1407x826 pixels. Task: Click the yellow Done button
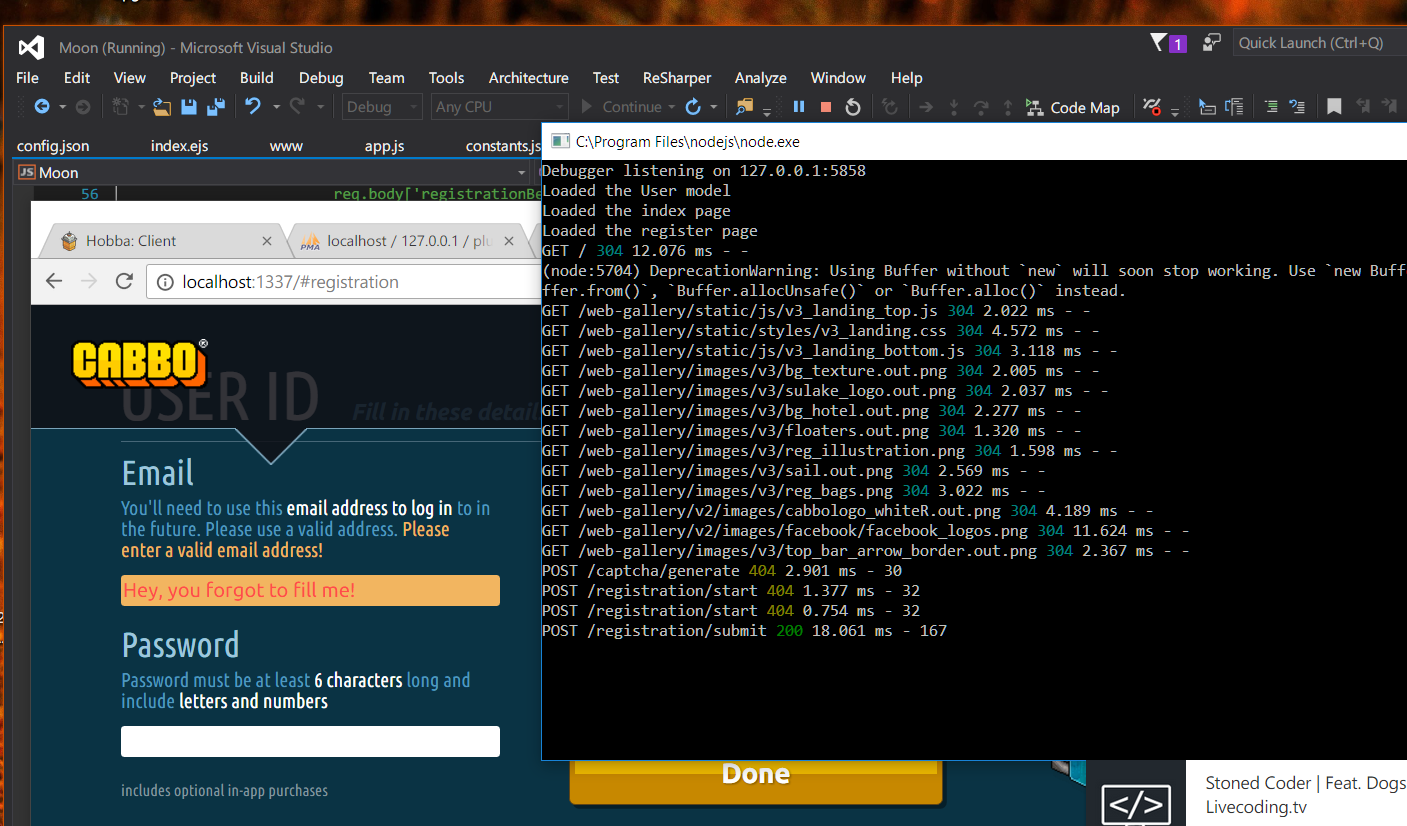[757, 781]
